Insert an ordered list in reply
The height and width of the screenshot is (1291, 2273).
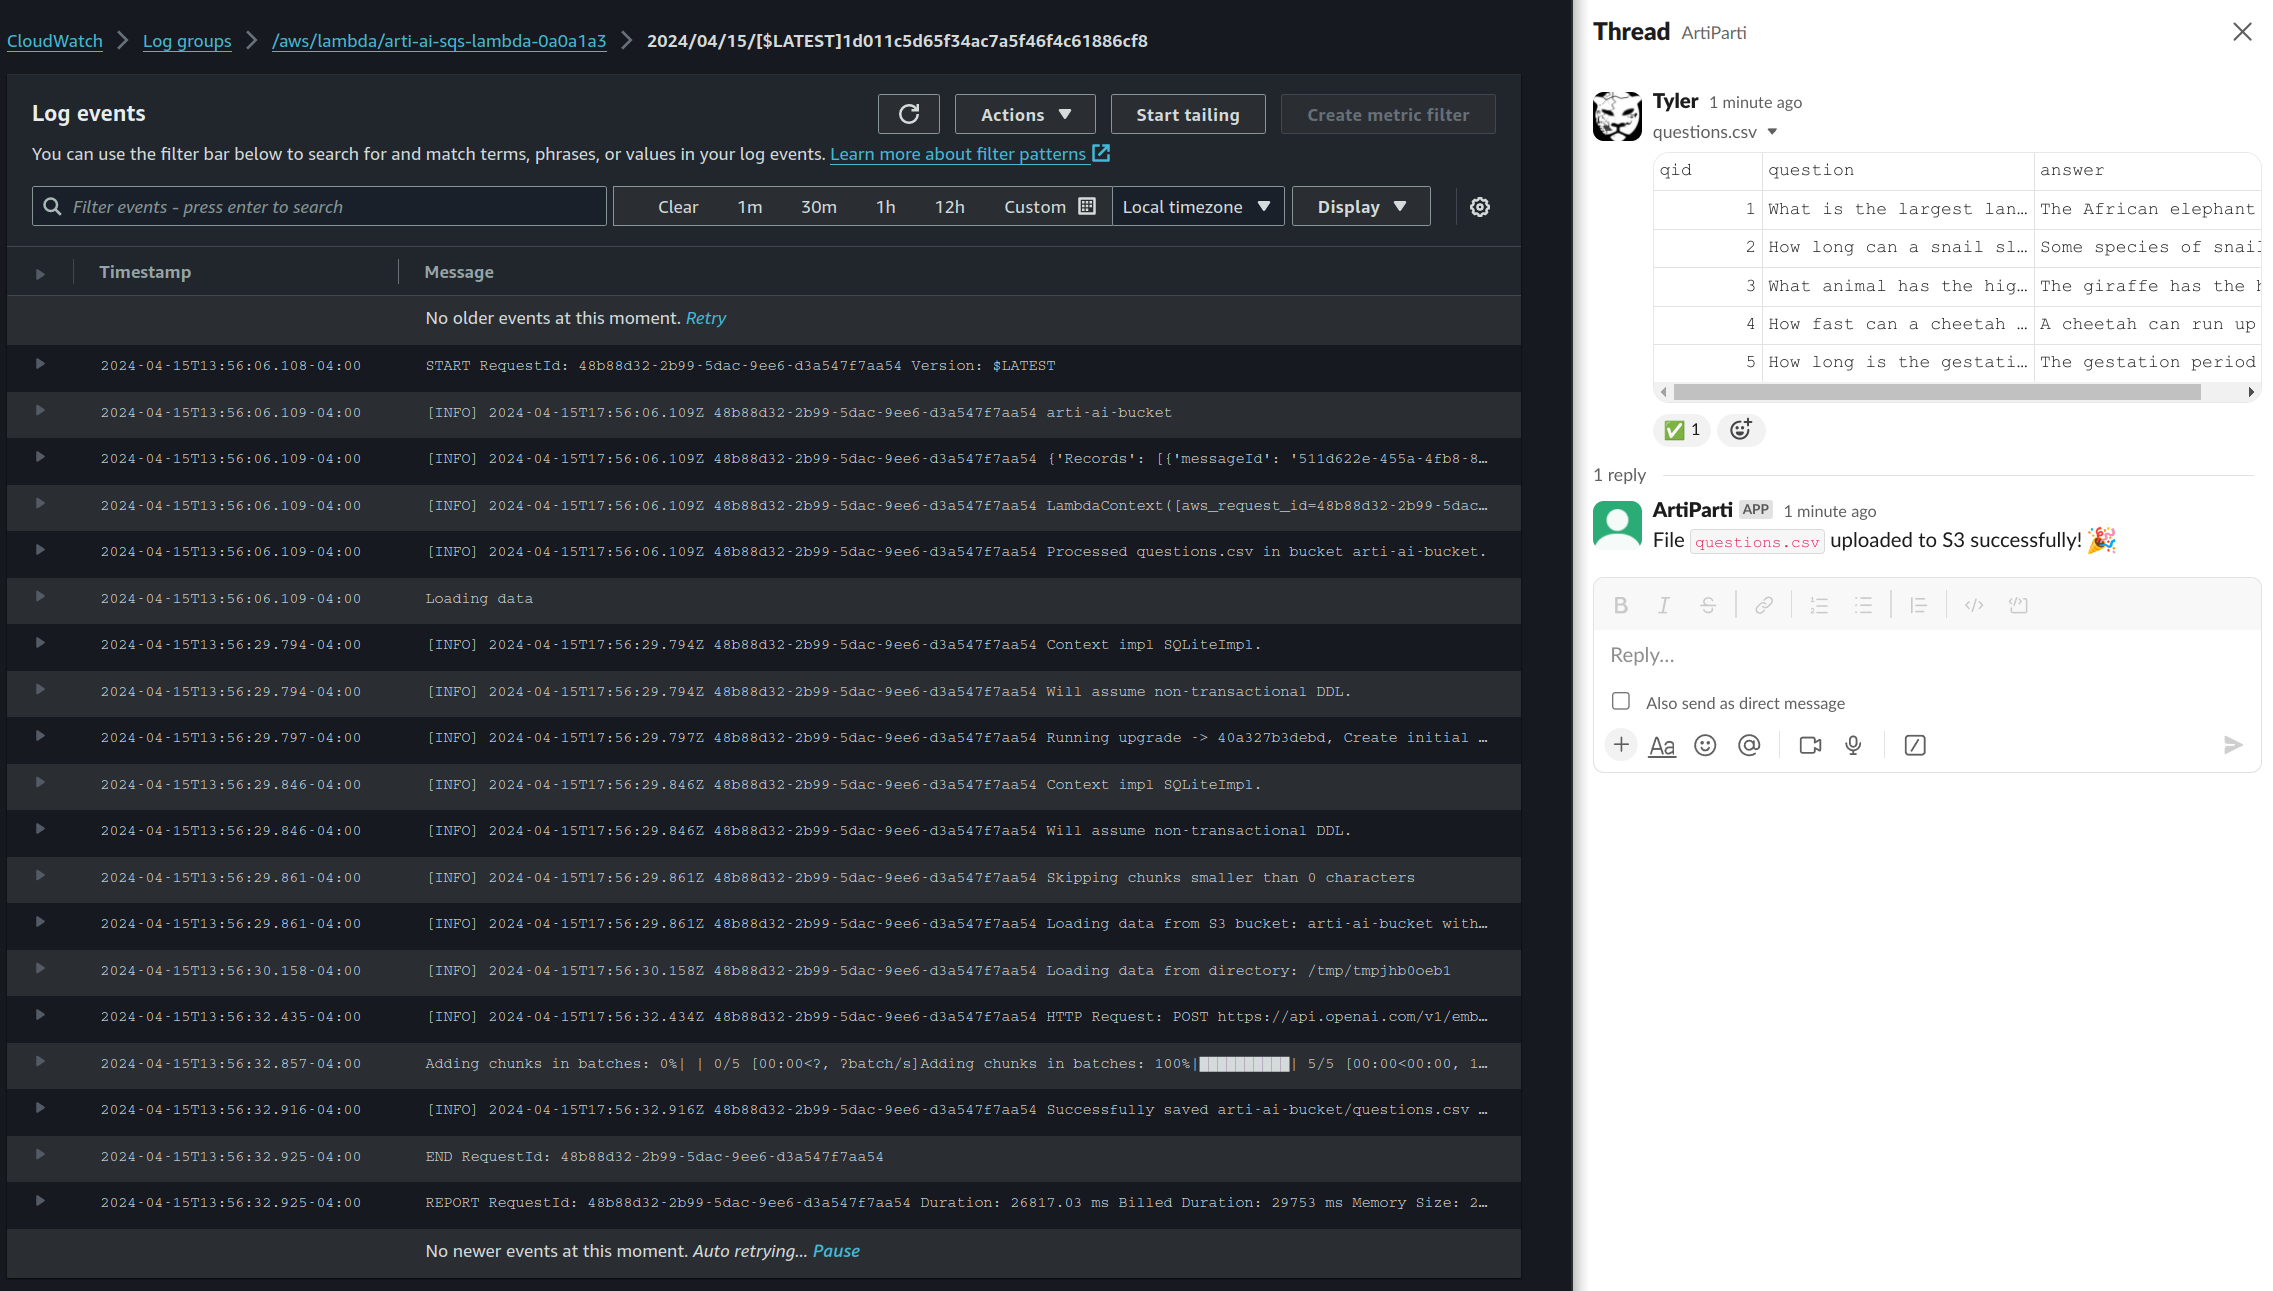tap(1819, 605)
